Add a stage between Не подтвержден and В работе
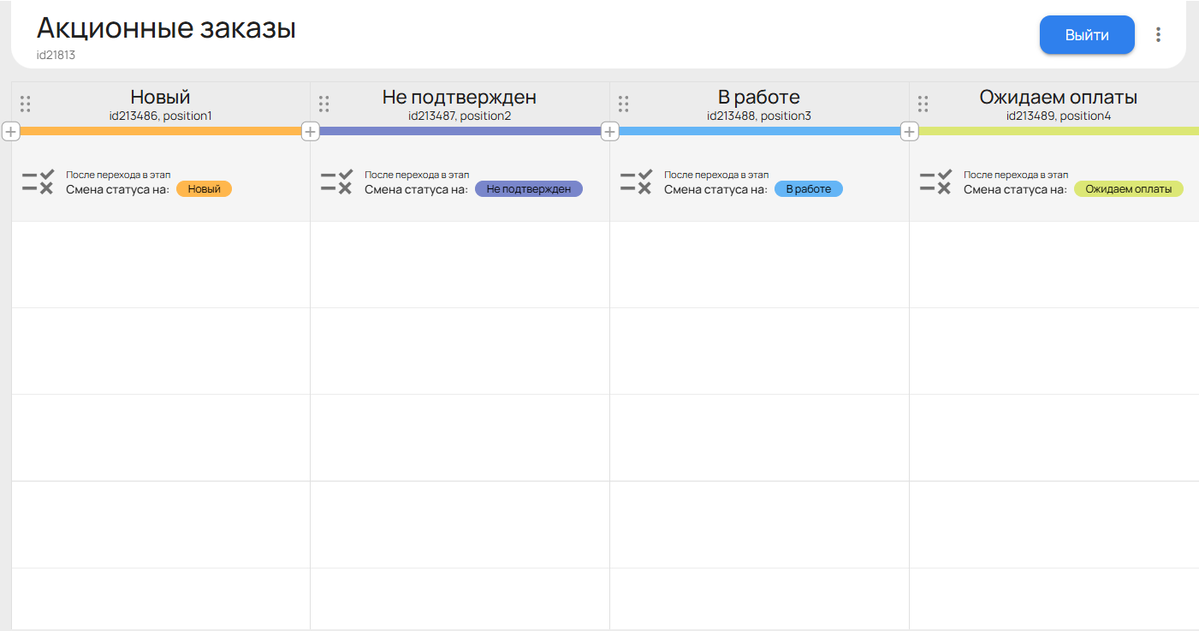Screen dimensions: 1199x631 pyautogui.click(x=609, y=132)
